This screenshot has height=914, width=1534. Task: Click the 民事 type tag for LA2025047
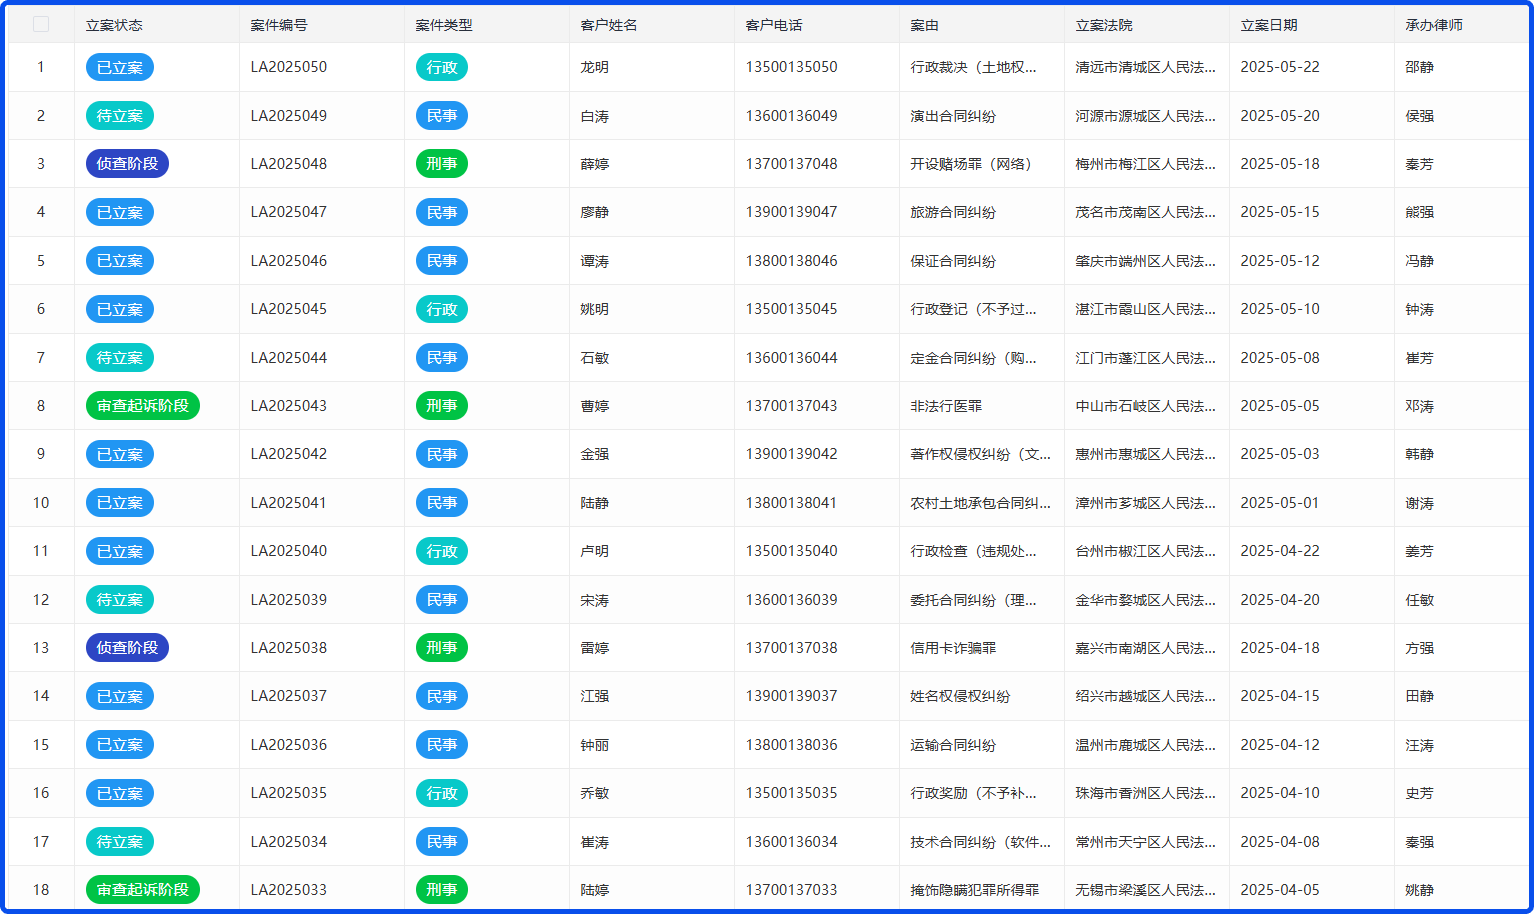[442, 213]
